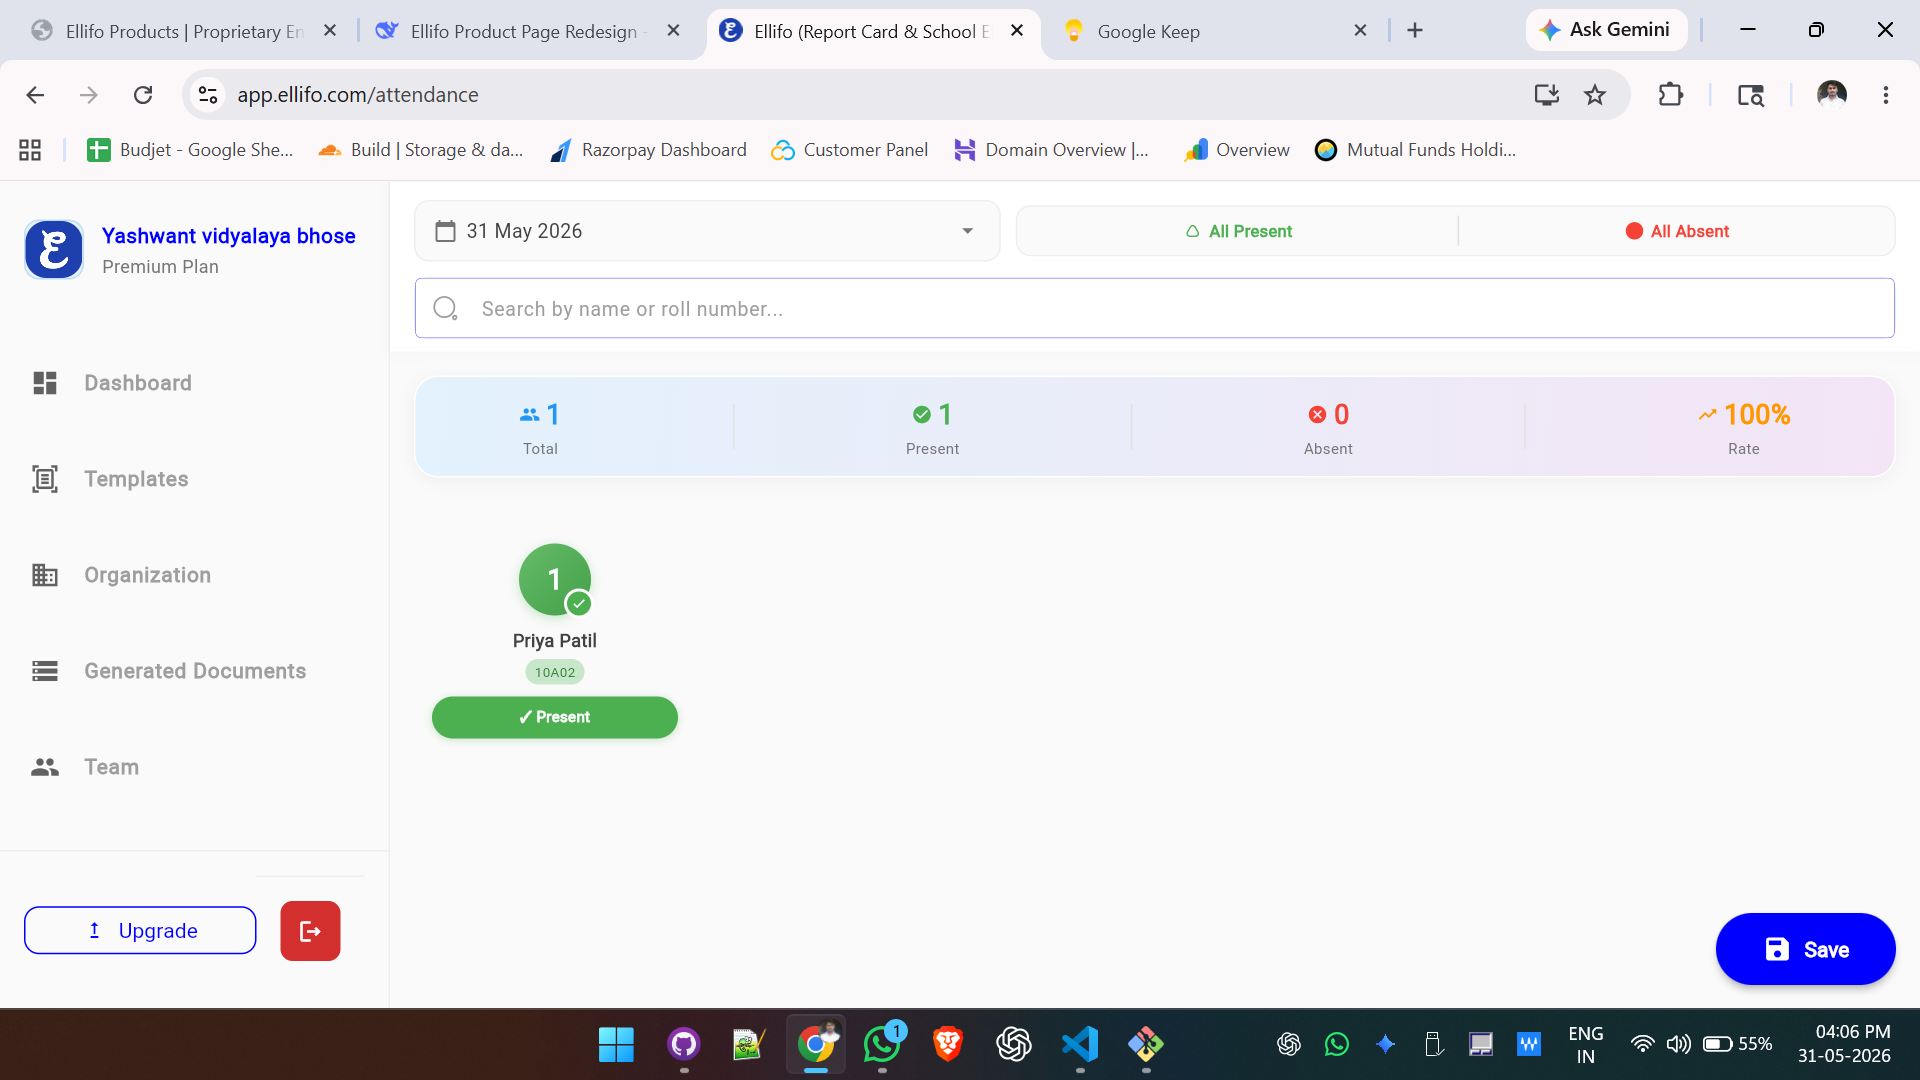The image size is (1920, 1080).
Task: Bookmark this page with star icon
Action: 1595,95
